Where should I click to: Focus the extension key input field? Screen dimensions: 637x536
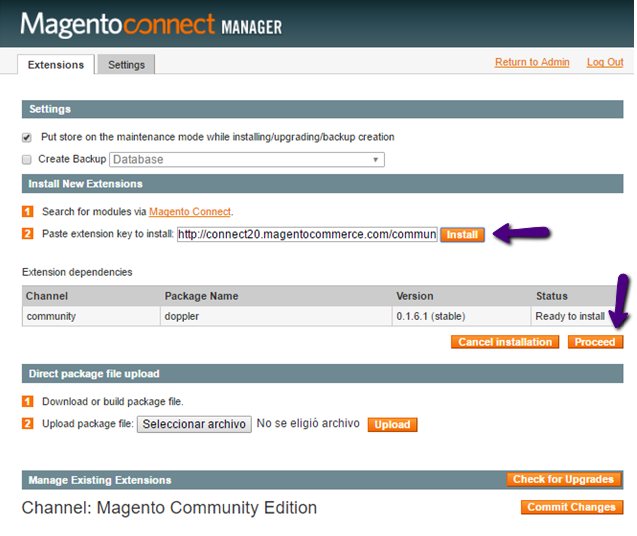307,234
